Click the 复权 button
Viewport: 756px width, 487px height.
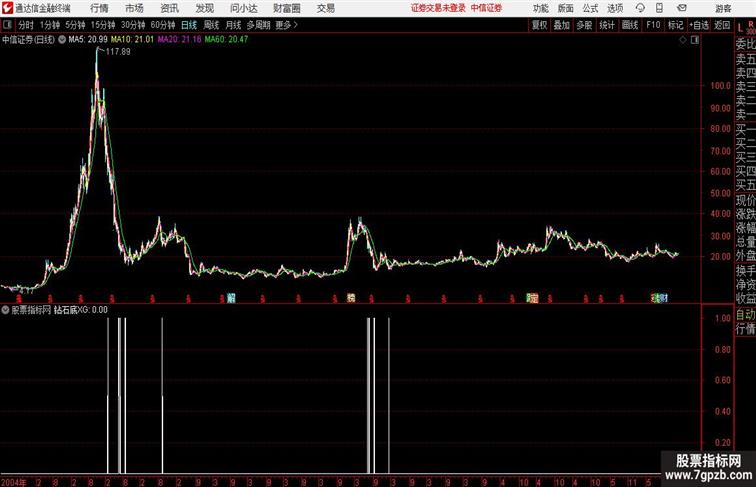[539, 25]
